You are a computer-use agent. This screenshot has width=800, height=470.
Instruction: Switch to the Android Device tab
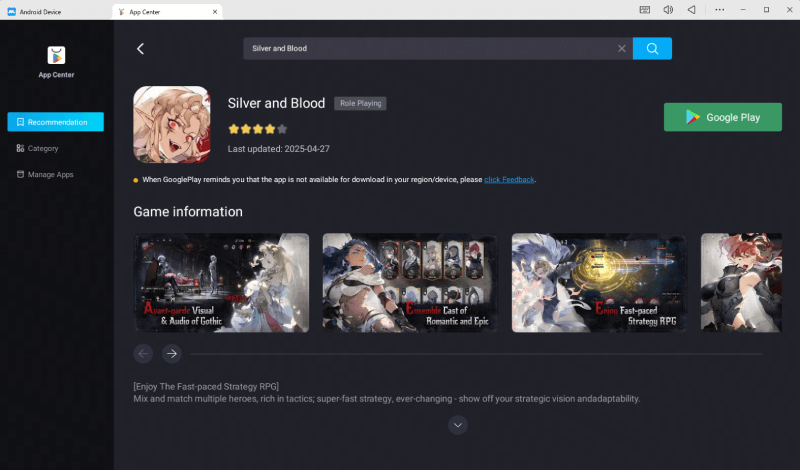tap(35, 12)
